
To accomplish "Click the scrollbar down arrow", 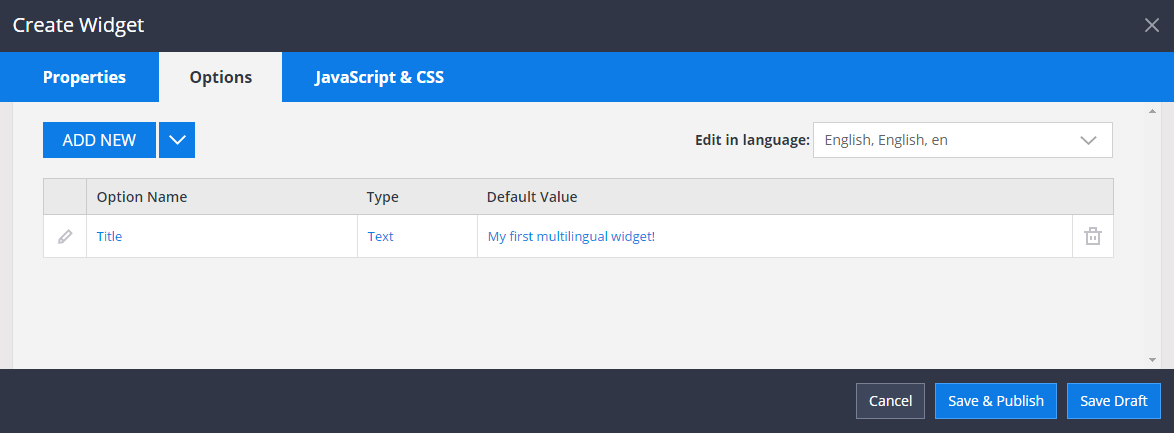I will coord(1152,359).
